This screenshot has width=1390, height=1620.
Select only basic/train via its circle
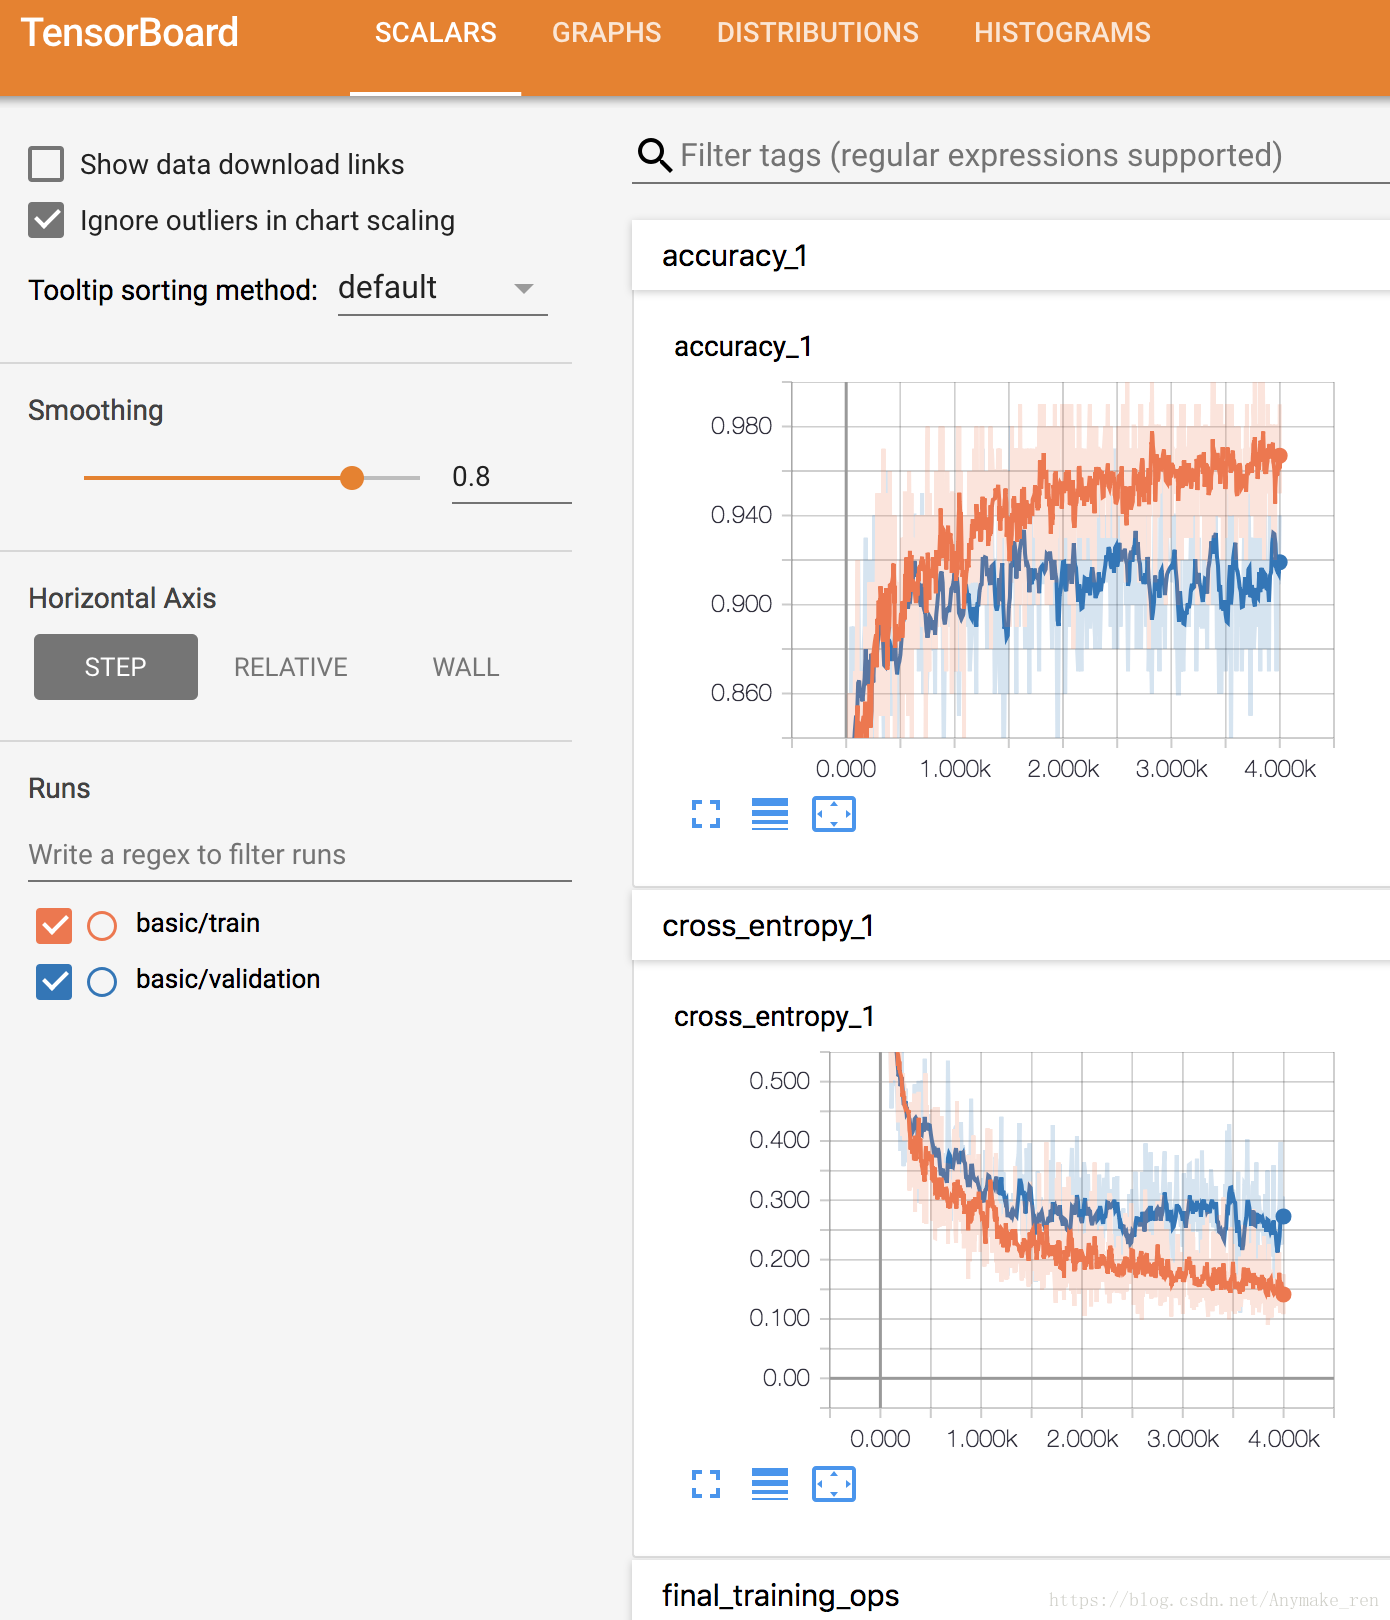102,926
